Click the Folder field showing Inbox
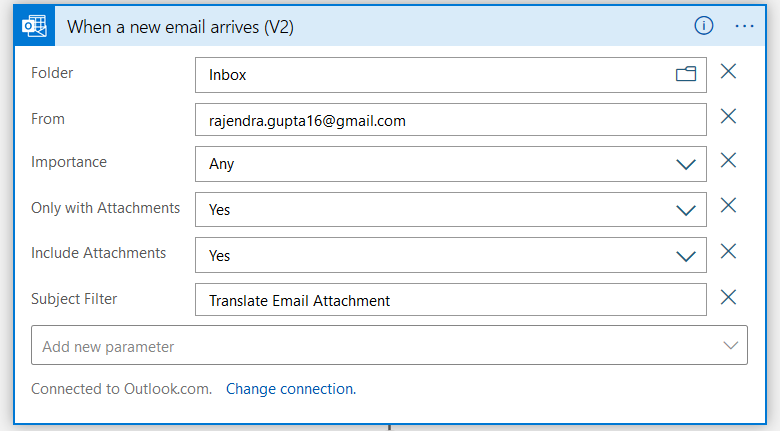This screenshot has height=431, width=780. click(430, 74)
